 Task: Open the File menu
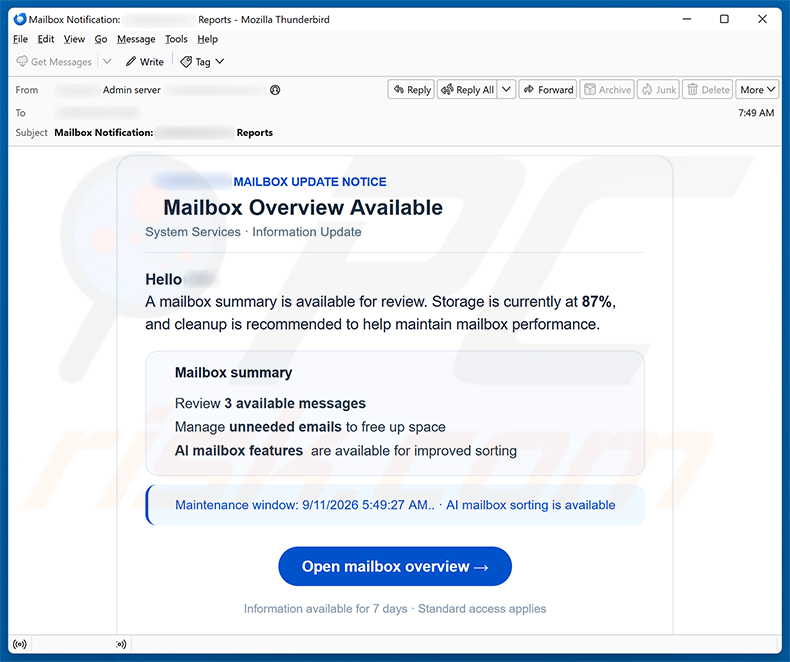tap(21, 39)
